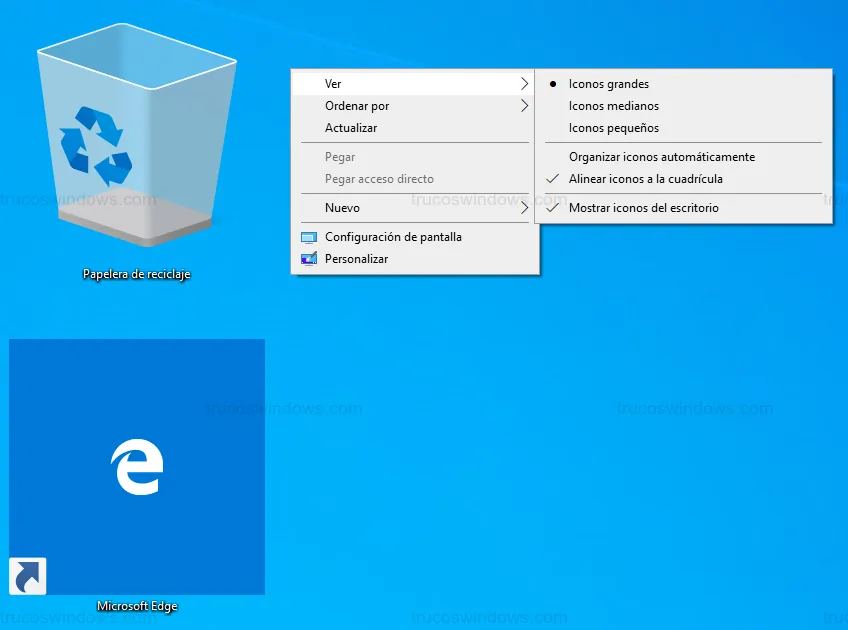Image resolution: width=848 pixels, height=630 pixels.
Task: Click the Papelera de reciclaje label text
Action: coord(136,274)
